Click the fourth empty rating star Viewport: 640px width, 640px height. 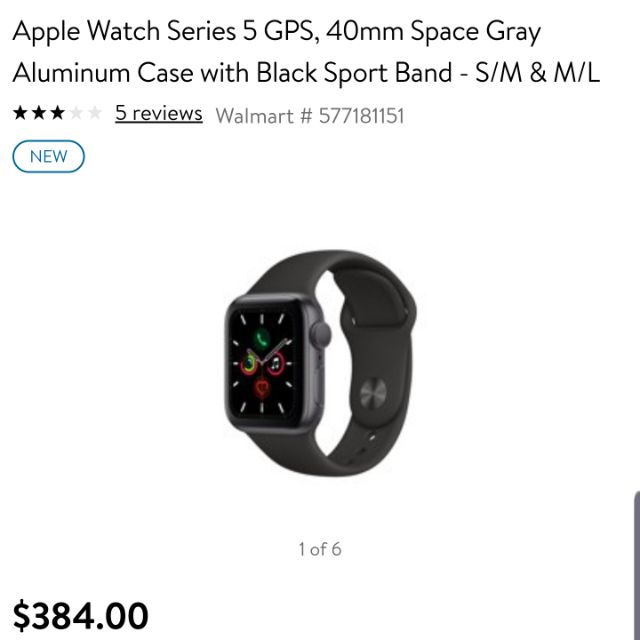76,113
